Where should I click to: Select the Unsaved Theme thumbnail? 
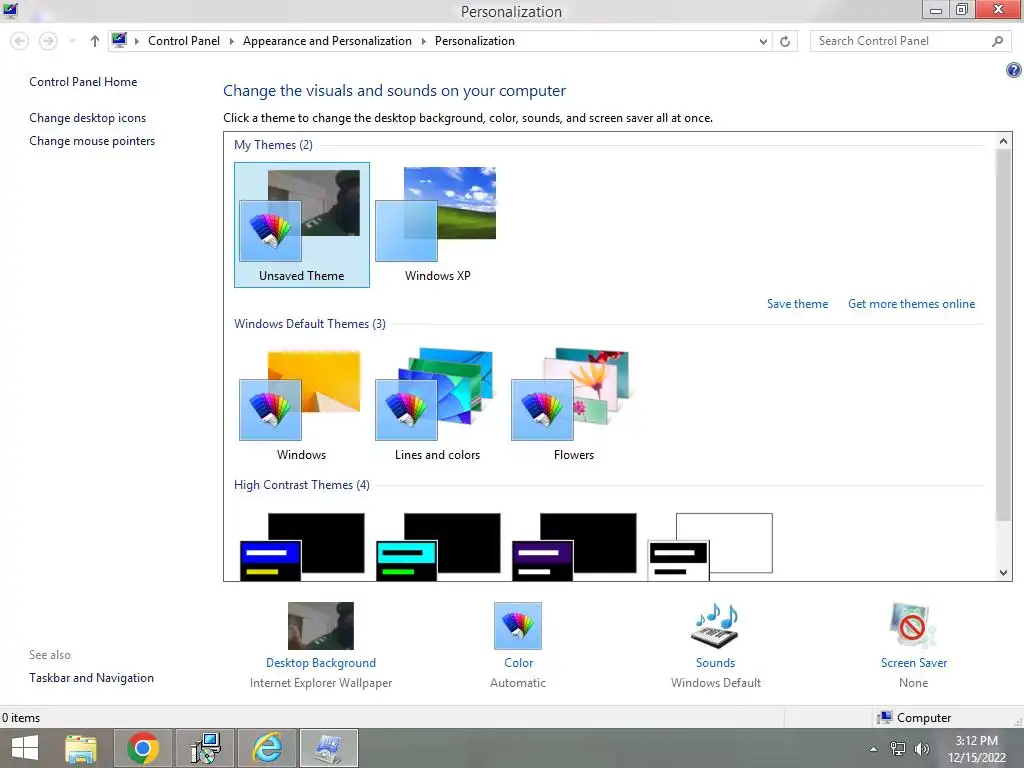pos(302,225)
